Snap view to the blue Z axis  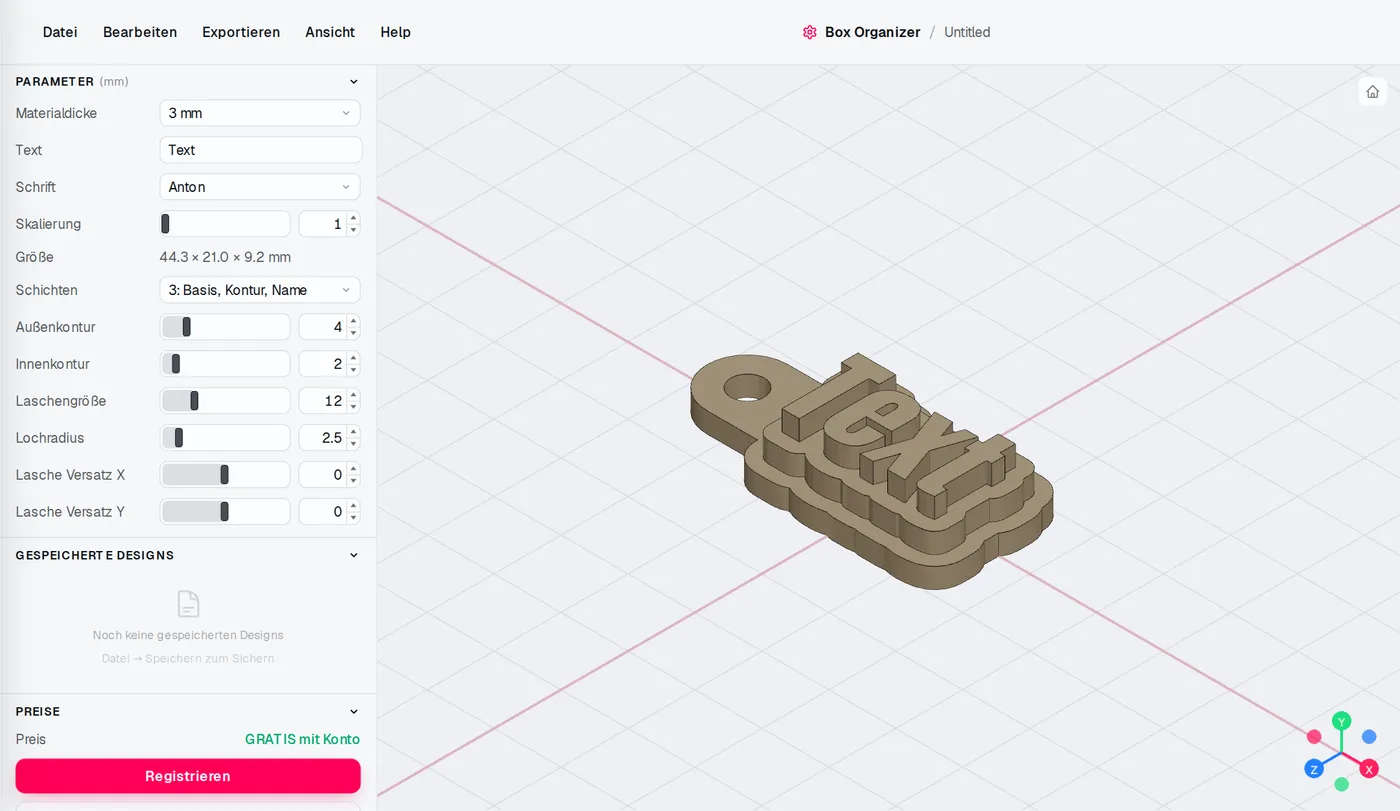tap(1314, 769)
